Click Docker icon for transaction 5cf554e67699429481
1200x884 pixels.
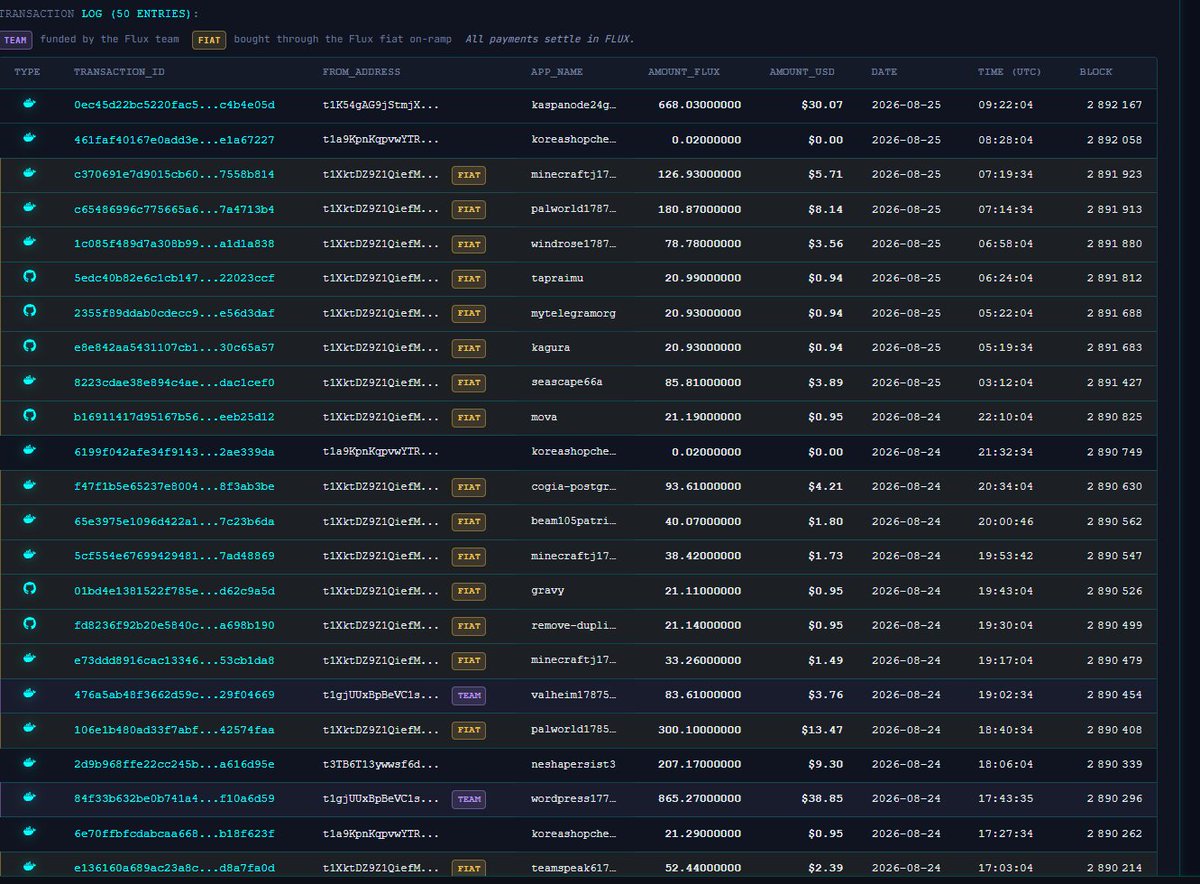[29, 556]
